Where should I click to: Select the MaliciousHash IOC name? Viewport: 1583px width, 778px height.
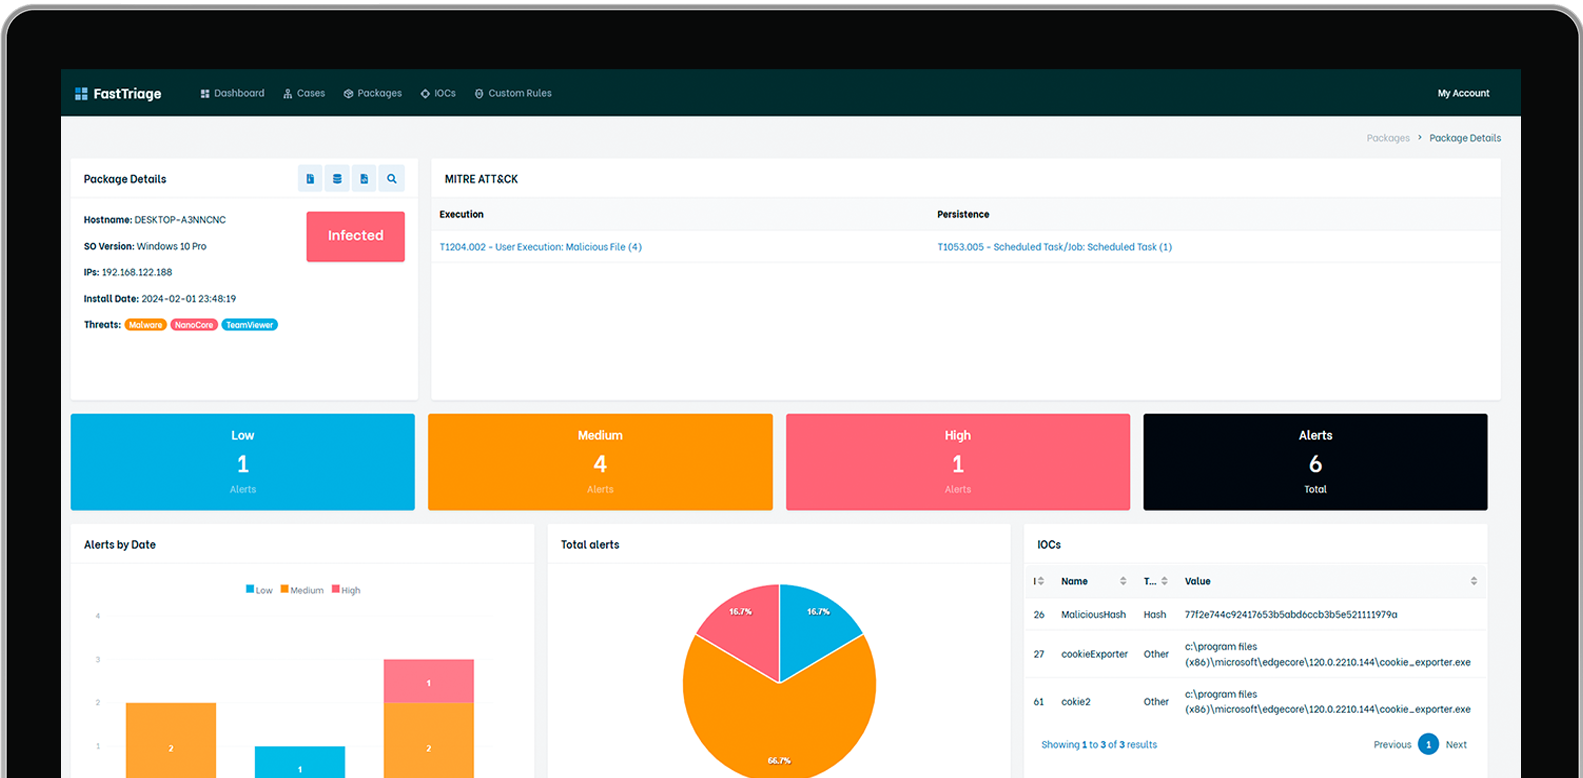pos(1093,615)
